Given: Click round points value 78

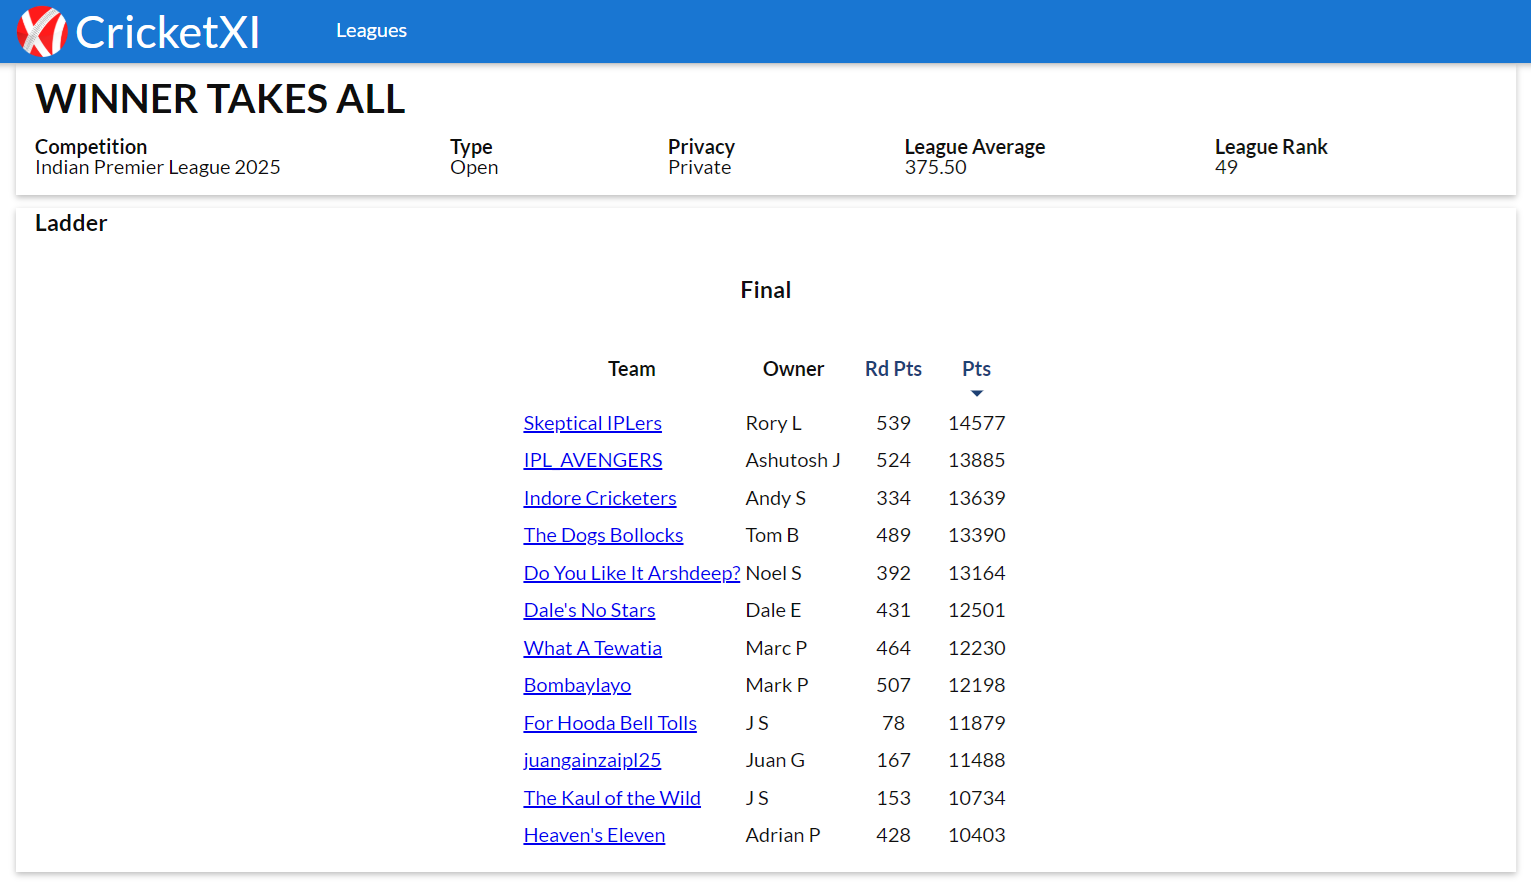Looking at the screenshot, I should [x=893, y=723].
